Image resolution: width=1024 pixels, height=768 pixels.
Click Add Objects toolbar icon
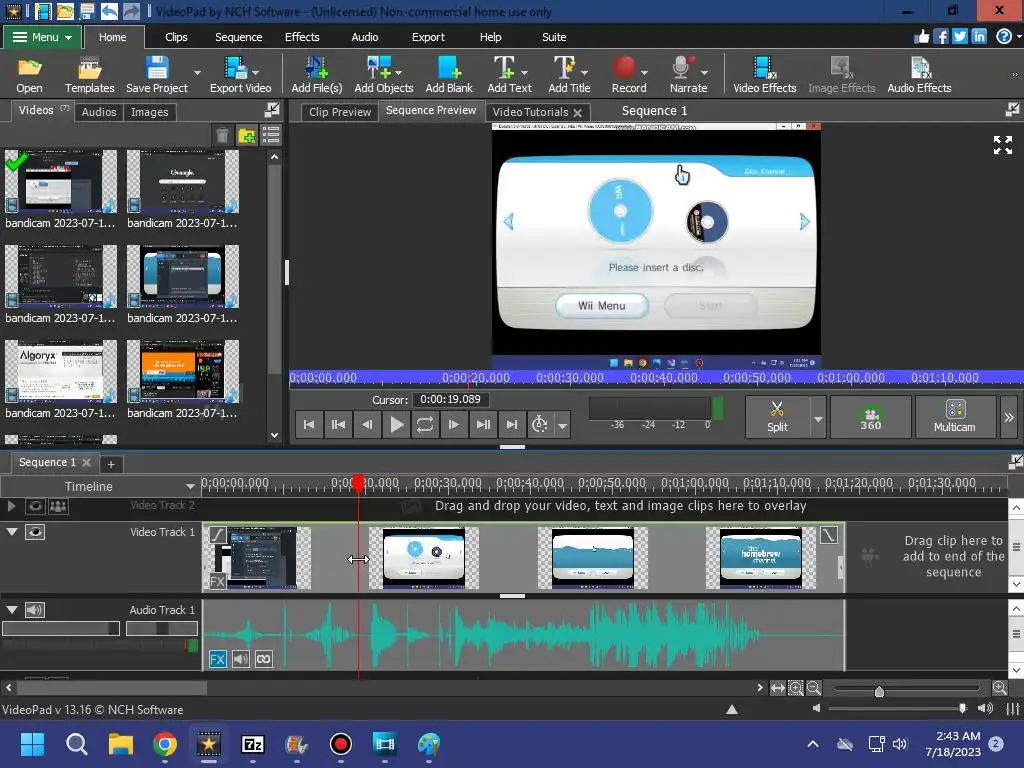pos(383,74)
